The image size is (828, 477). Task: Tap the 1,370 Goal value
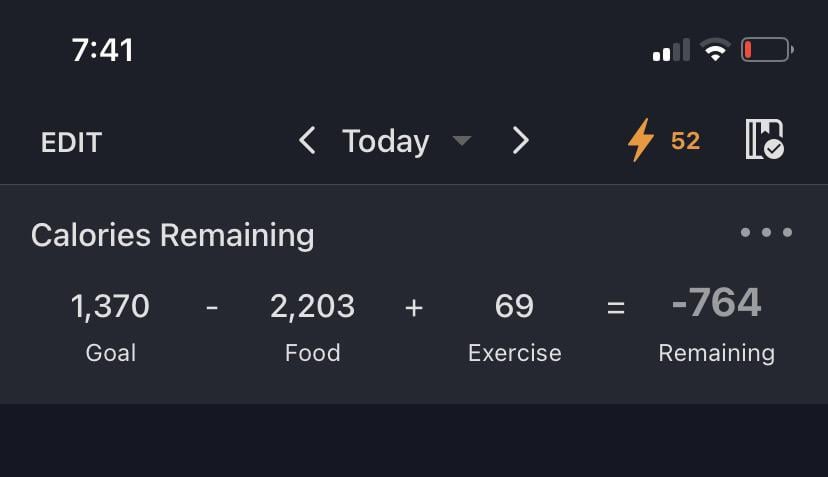pos(110,306)
